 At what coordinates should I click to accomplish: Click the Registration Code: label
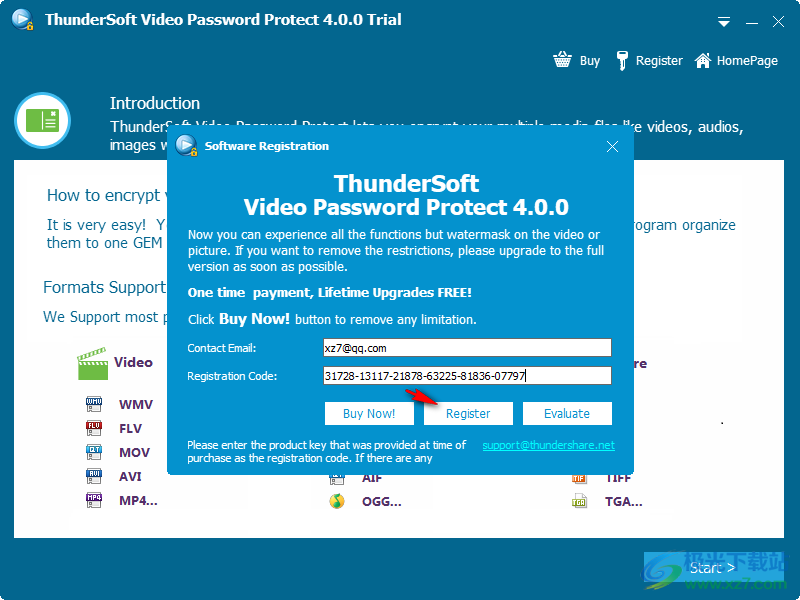232,376
